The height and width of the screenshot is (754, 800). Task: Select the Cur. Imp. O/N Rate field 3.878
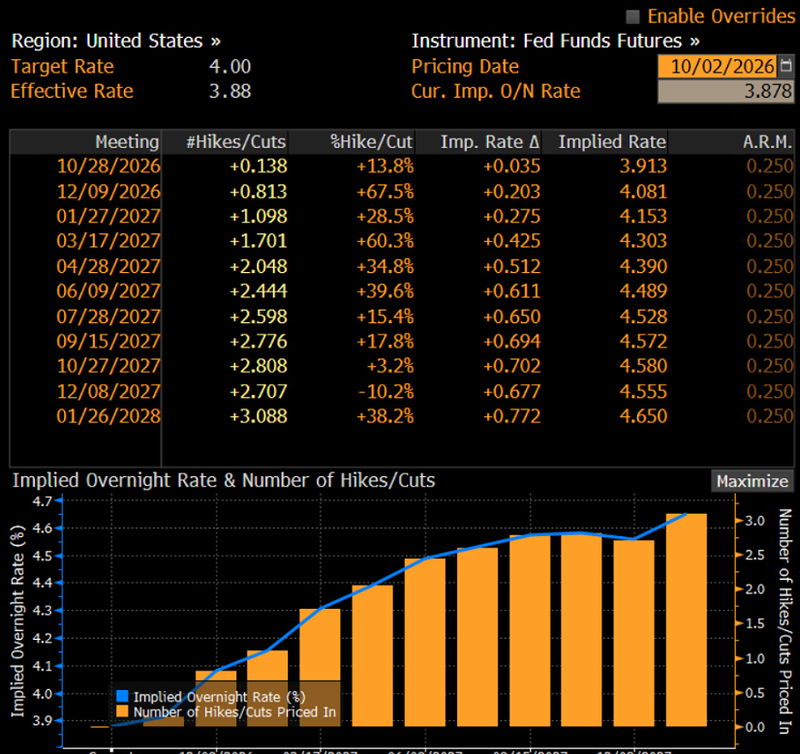(726, 91)
